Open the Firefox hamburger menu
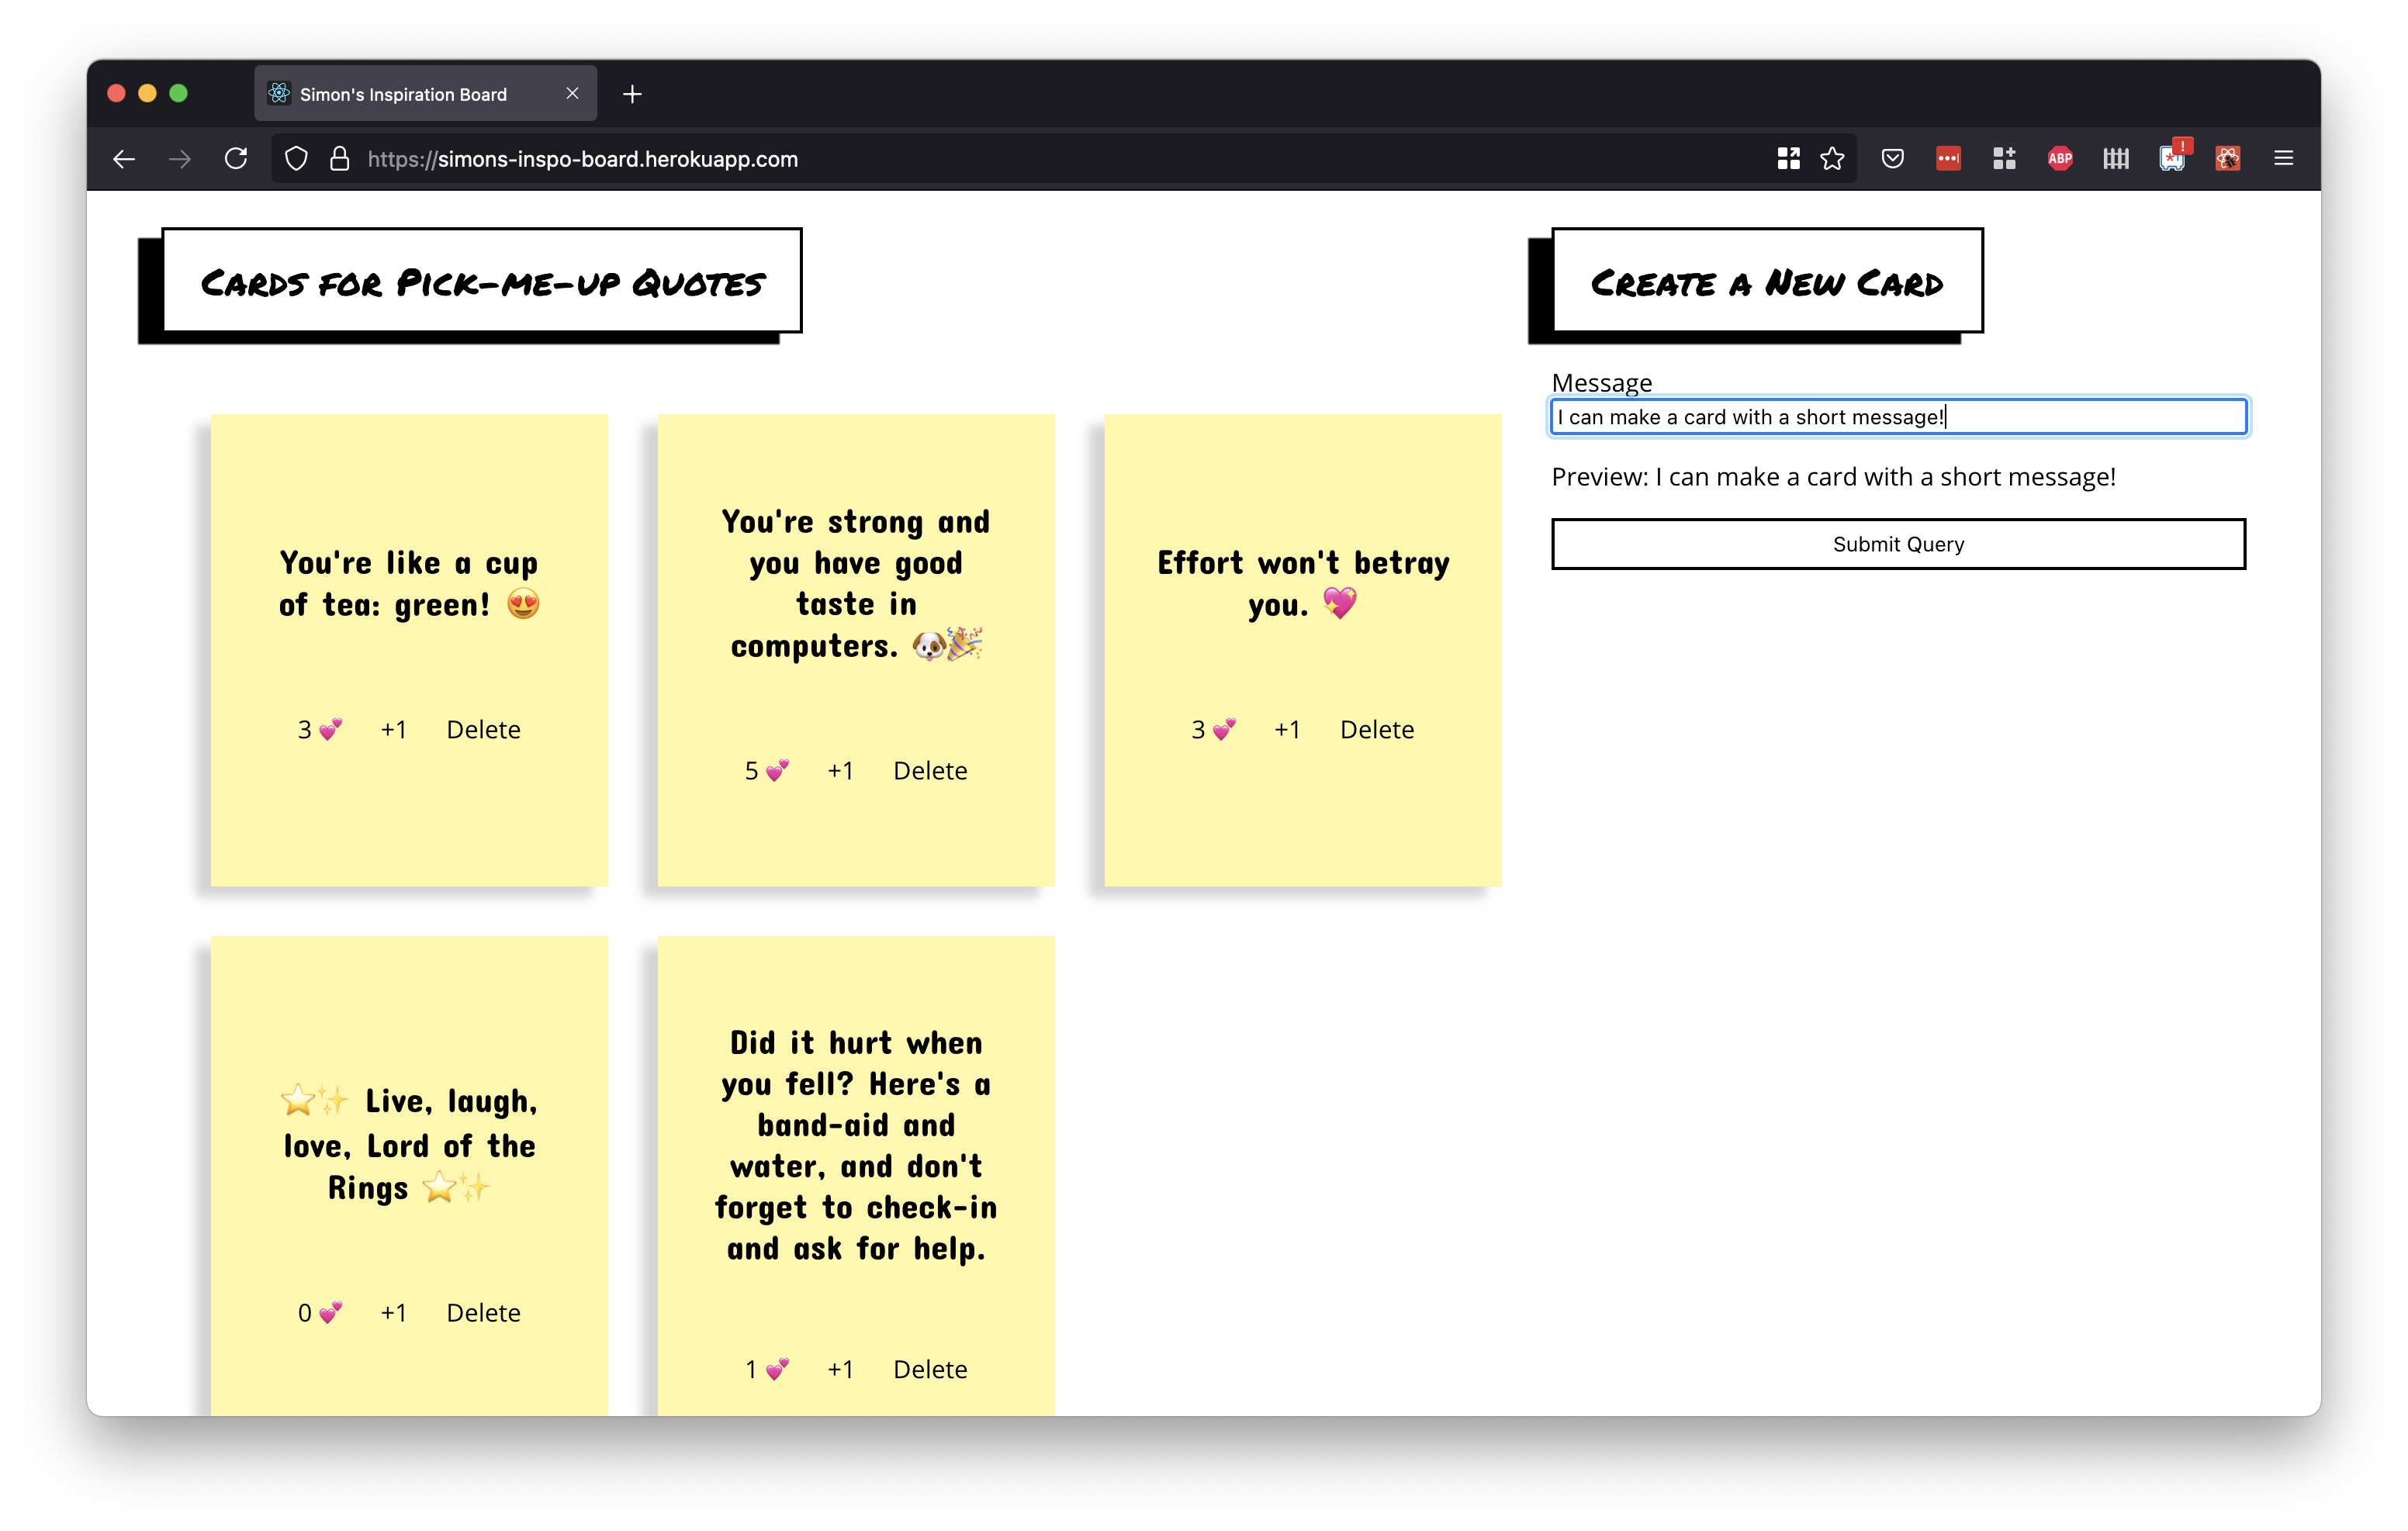Viewport: 2408px width, 1531px height. pos(2283,158)
